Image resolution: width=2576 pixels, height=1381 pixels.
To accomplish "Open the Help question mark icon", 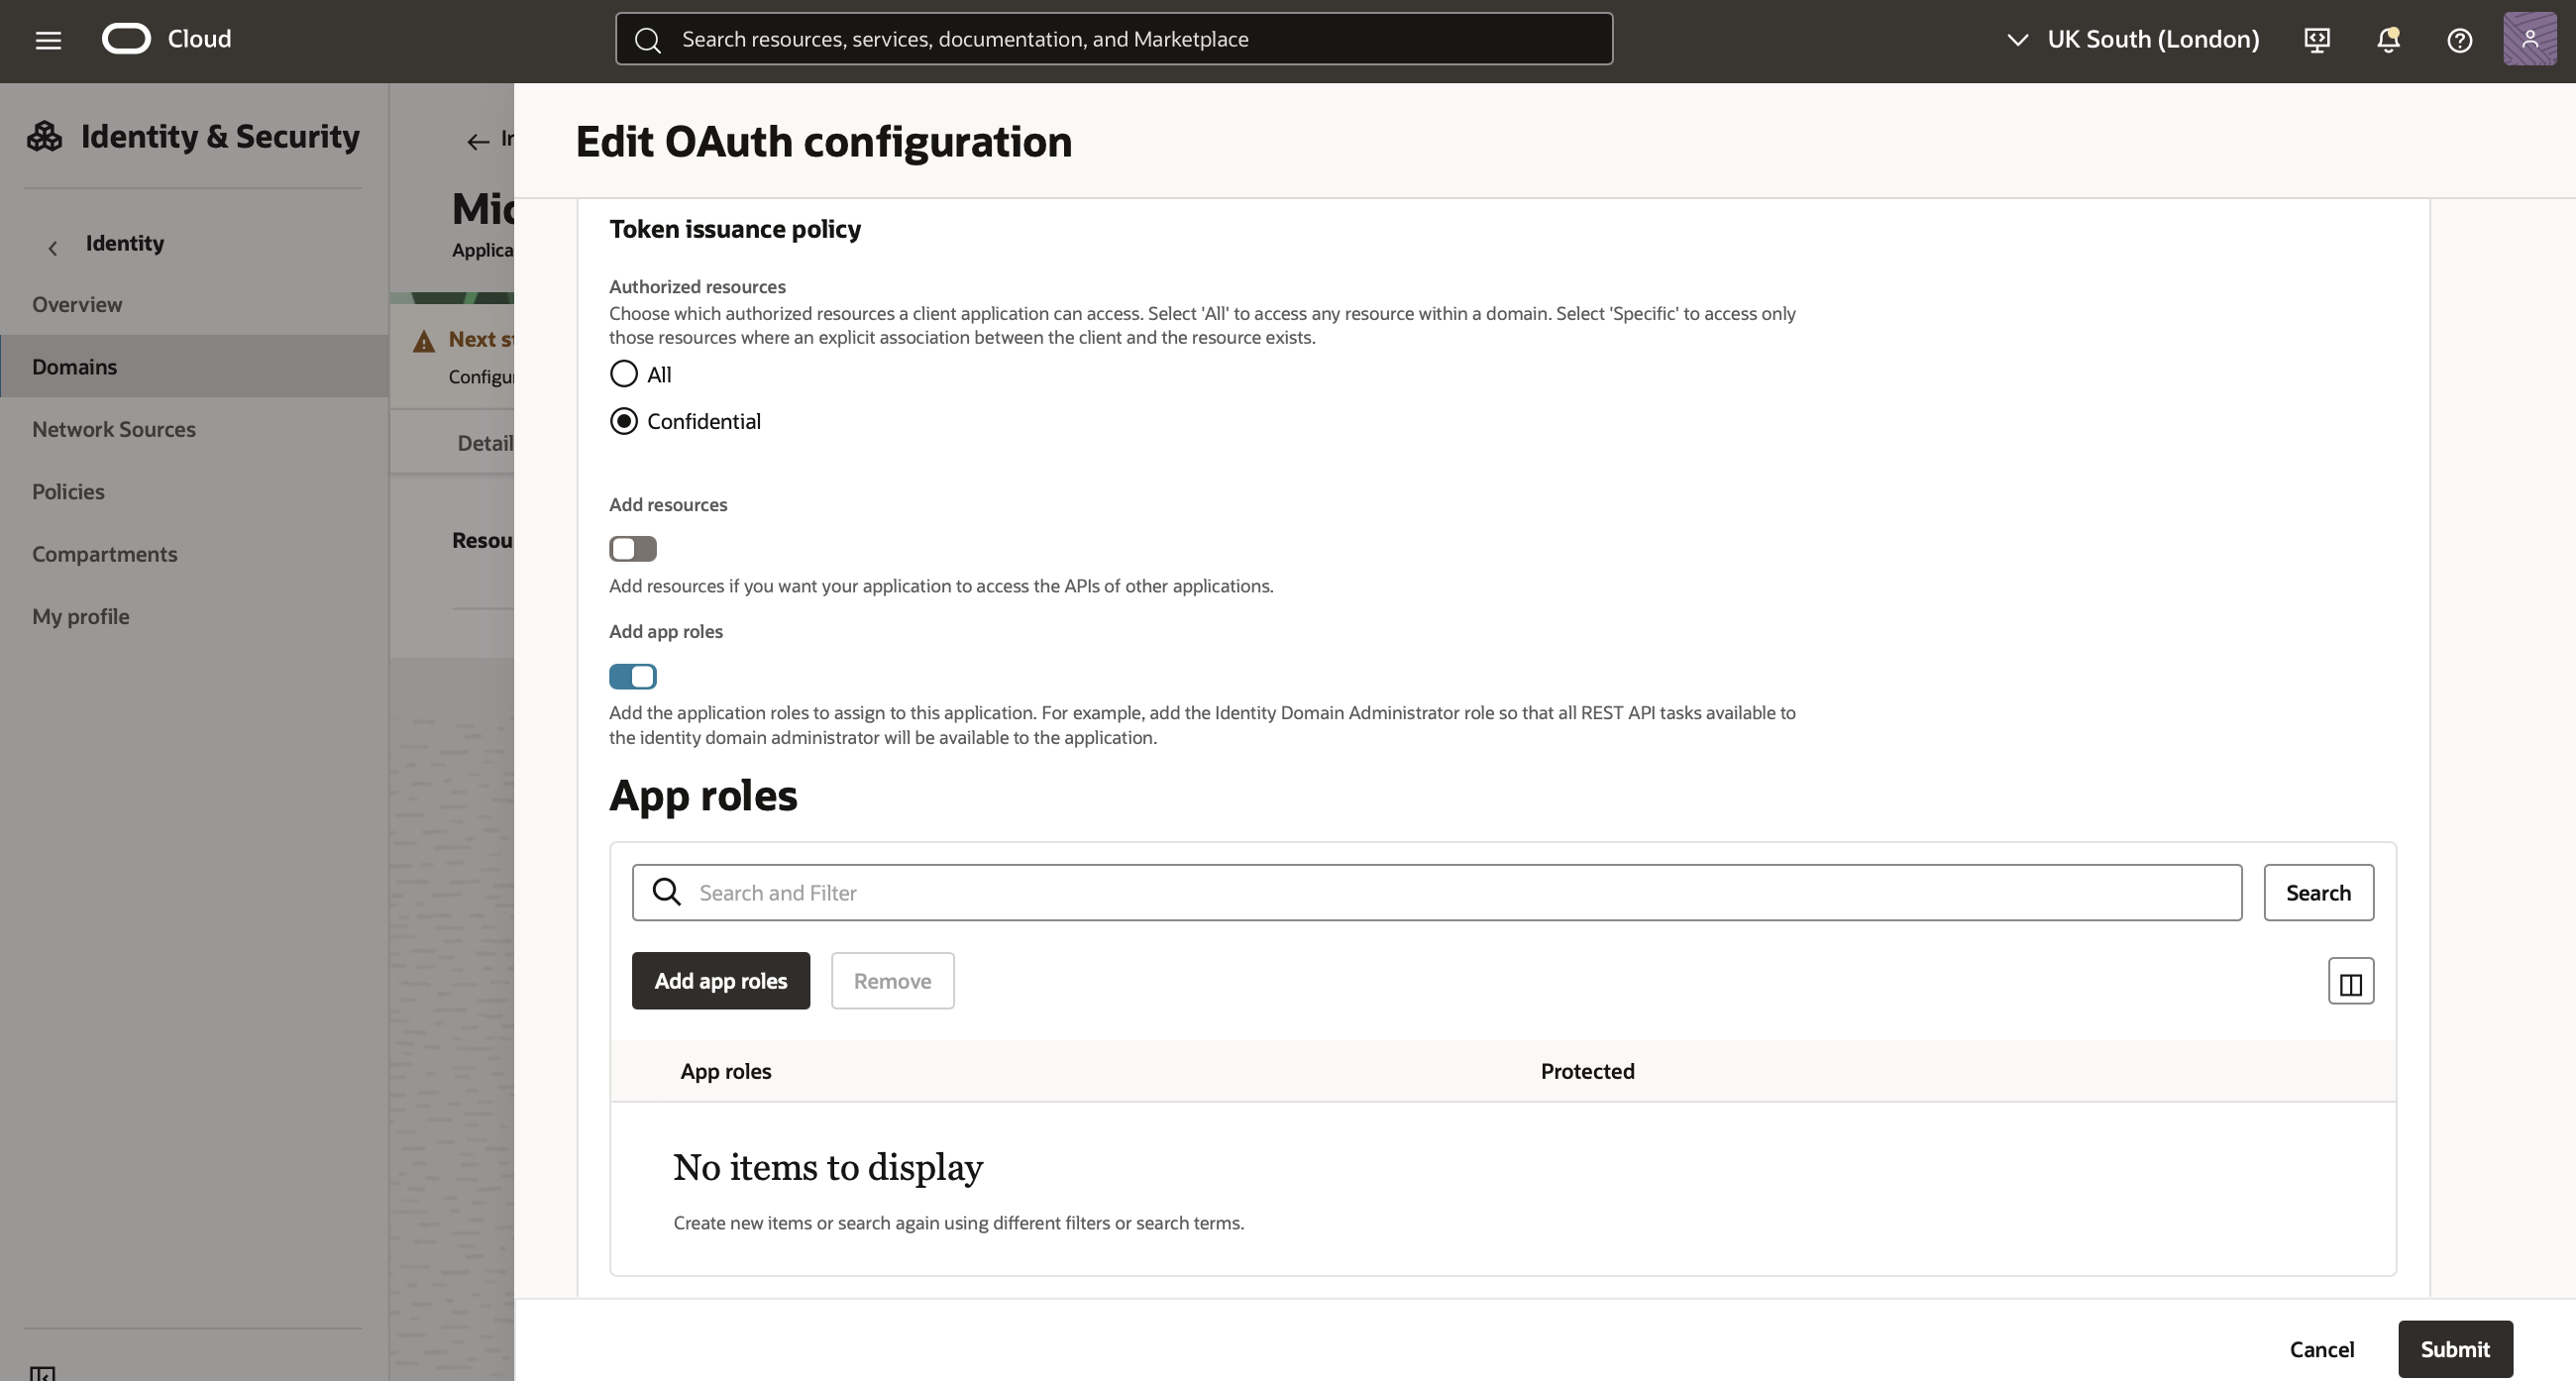I will tap(2460, 40).
